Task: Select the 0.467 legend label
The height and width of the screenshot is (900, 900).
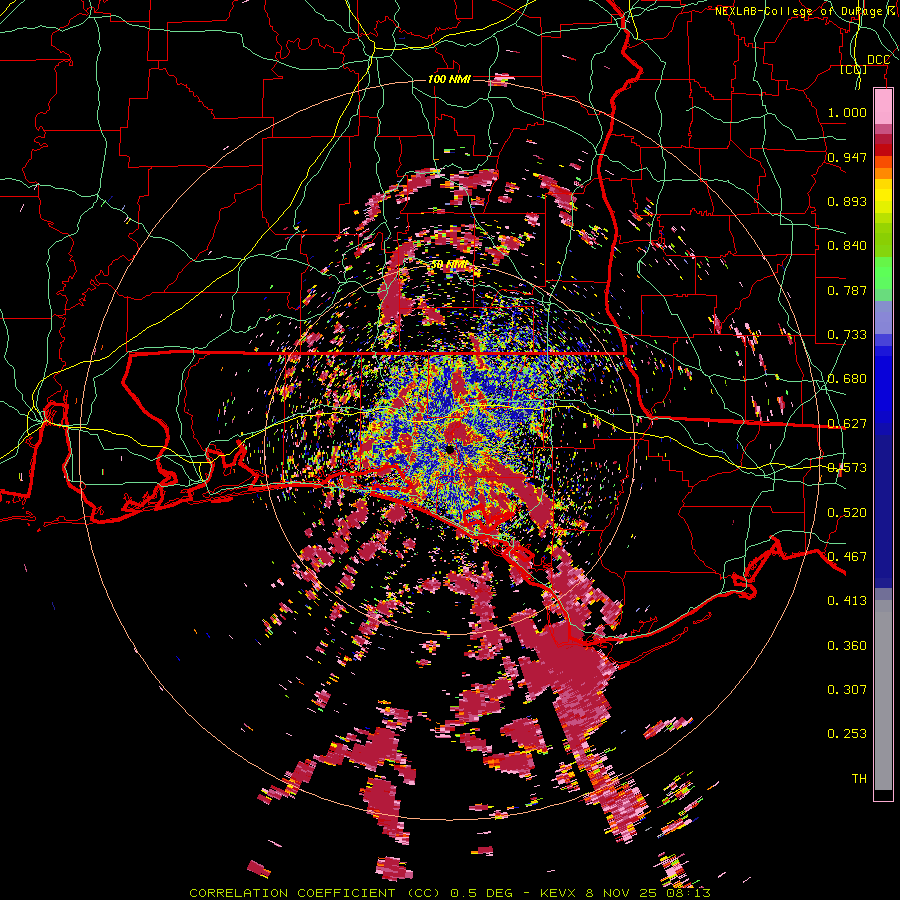Action: 847,556
